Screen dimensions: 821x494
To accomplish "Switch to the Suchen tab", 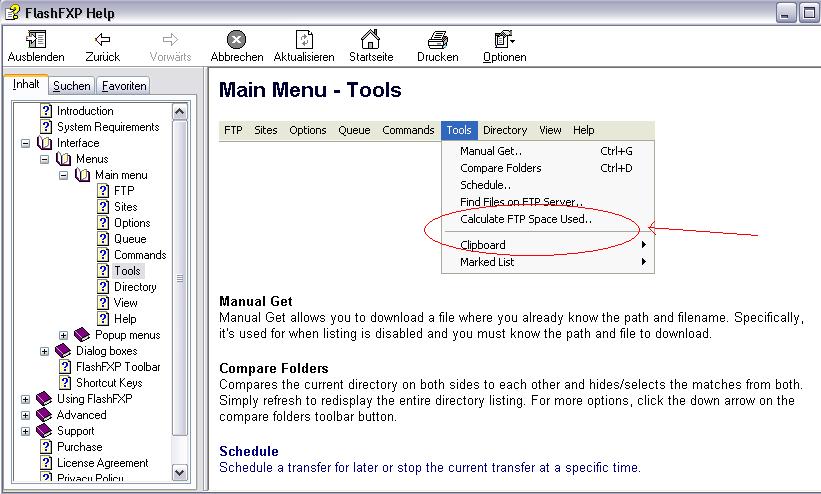I will [x=71, y=86].
